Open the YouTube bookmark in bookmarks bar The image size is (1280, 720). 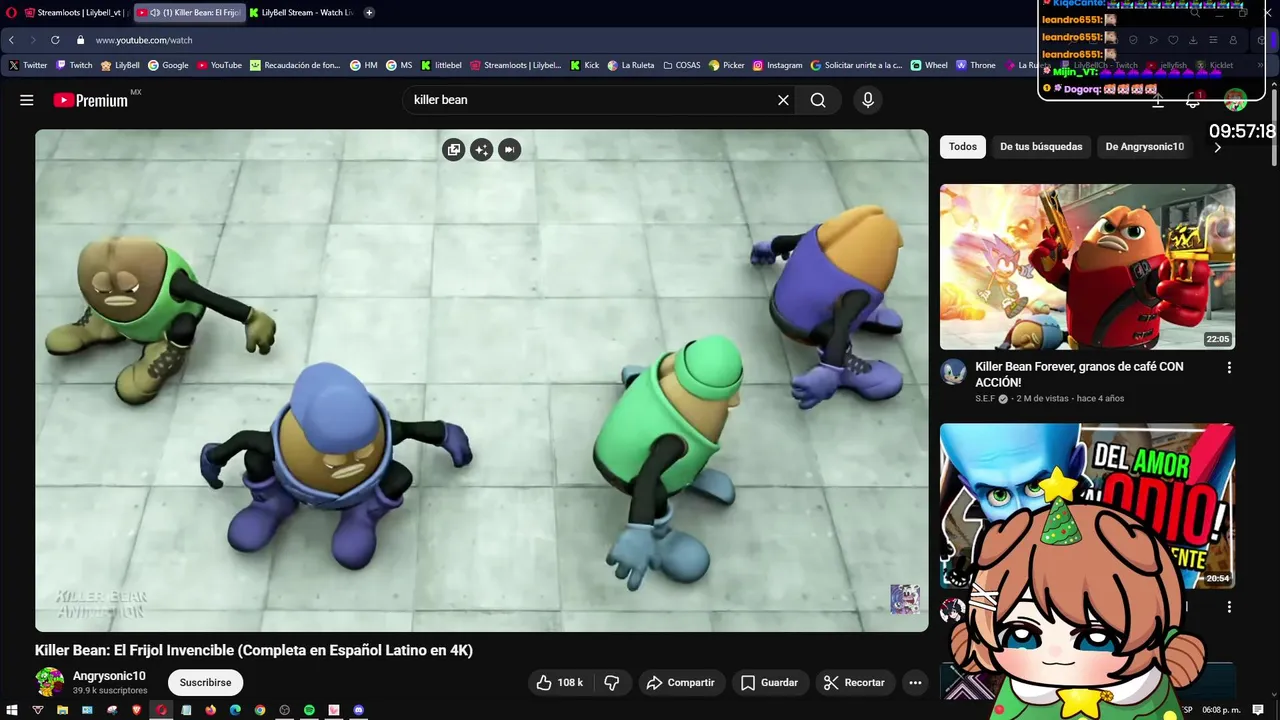click(219, 65)
